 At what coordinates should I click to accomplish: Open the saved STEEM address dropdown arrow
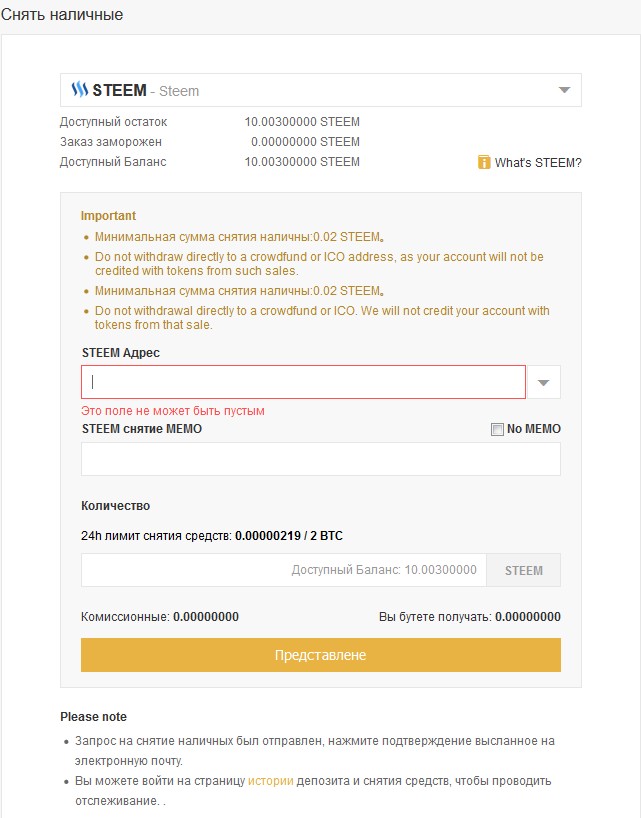[x=543, y=382]
